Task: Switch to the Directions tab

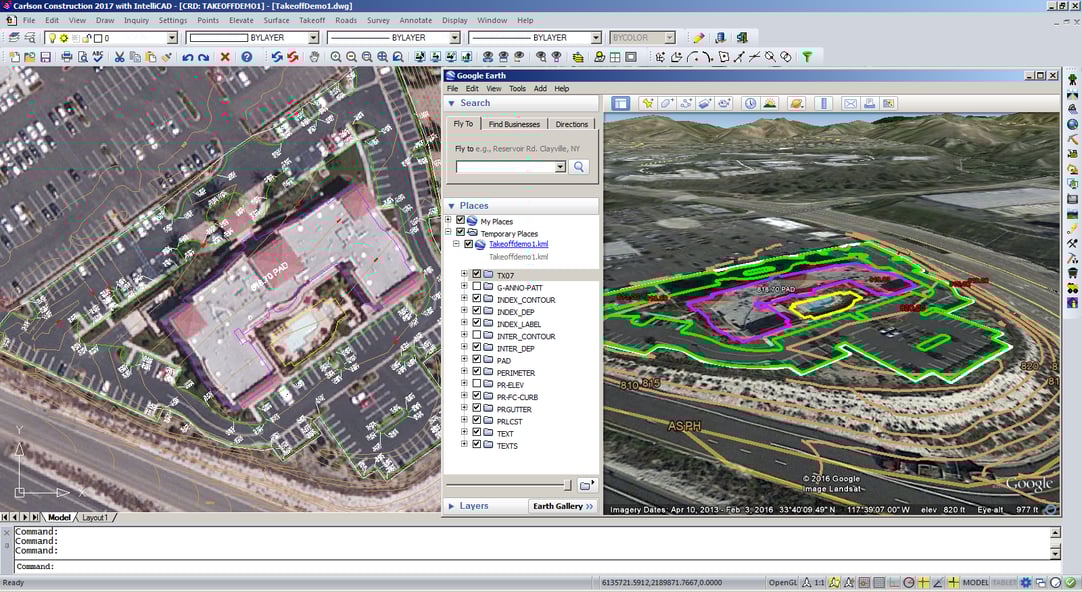Action: (x=571, y=123)
